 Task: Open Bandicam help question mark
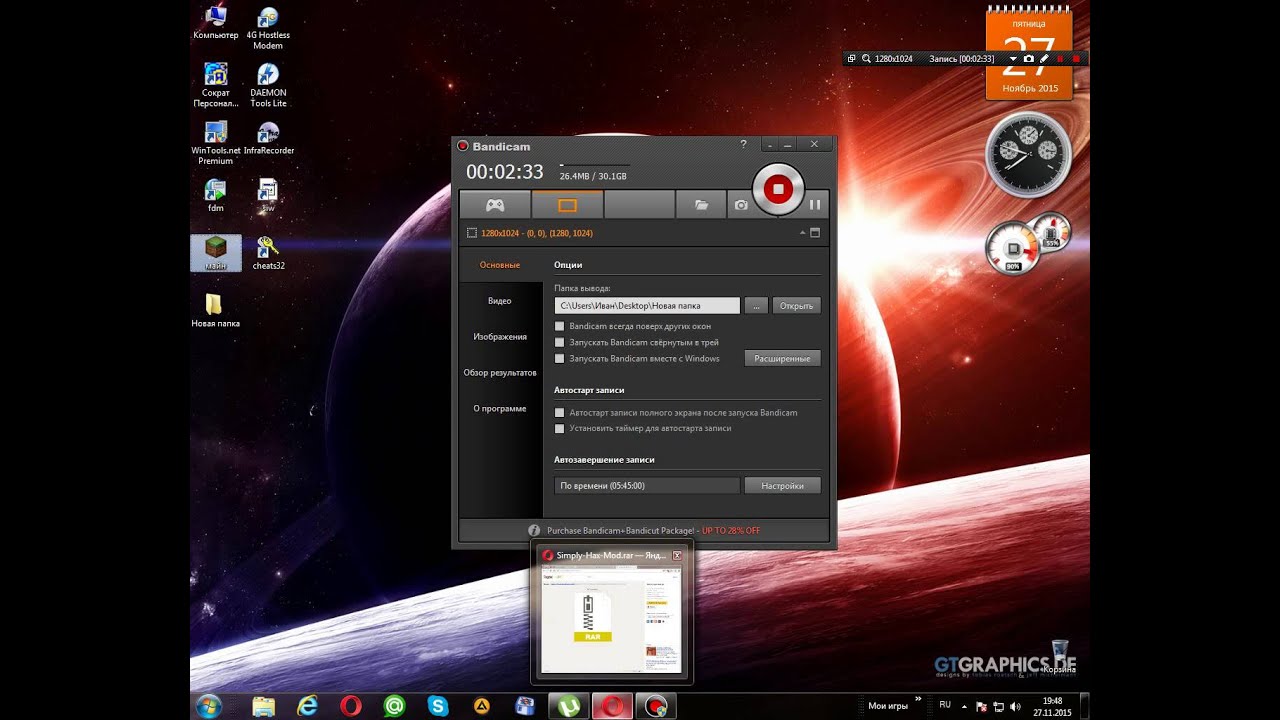[x=743, y=145]
